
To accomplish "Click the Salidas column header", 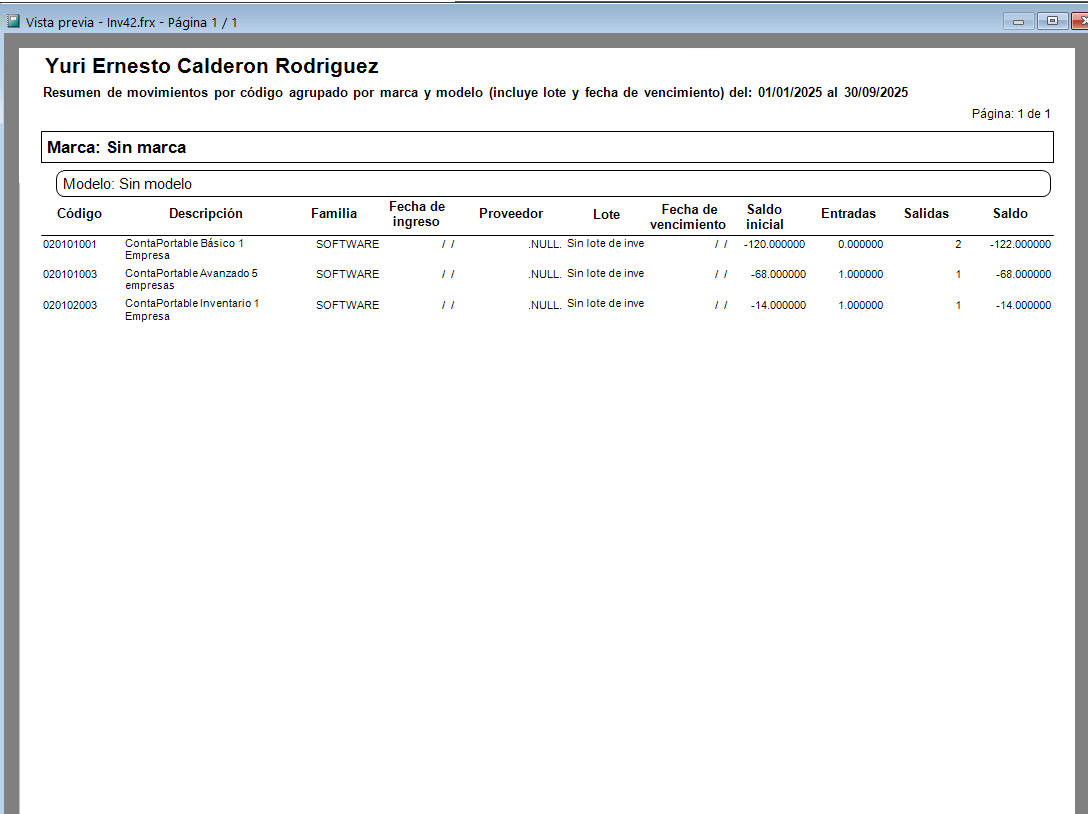I will pyautogui.click(x=926, y=214).
